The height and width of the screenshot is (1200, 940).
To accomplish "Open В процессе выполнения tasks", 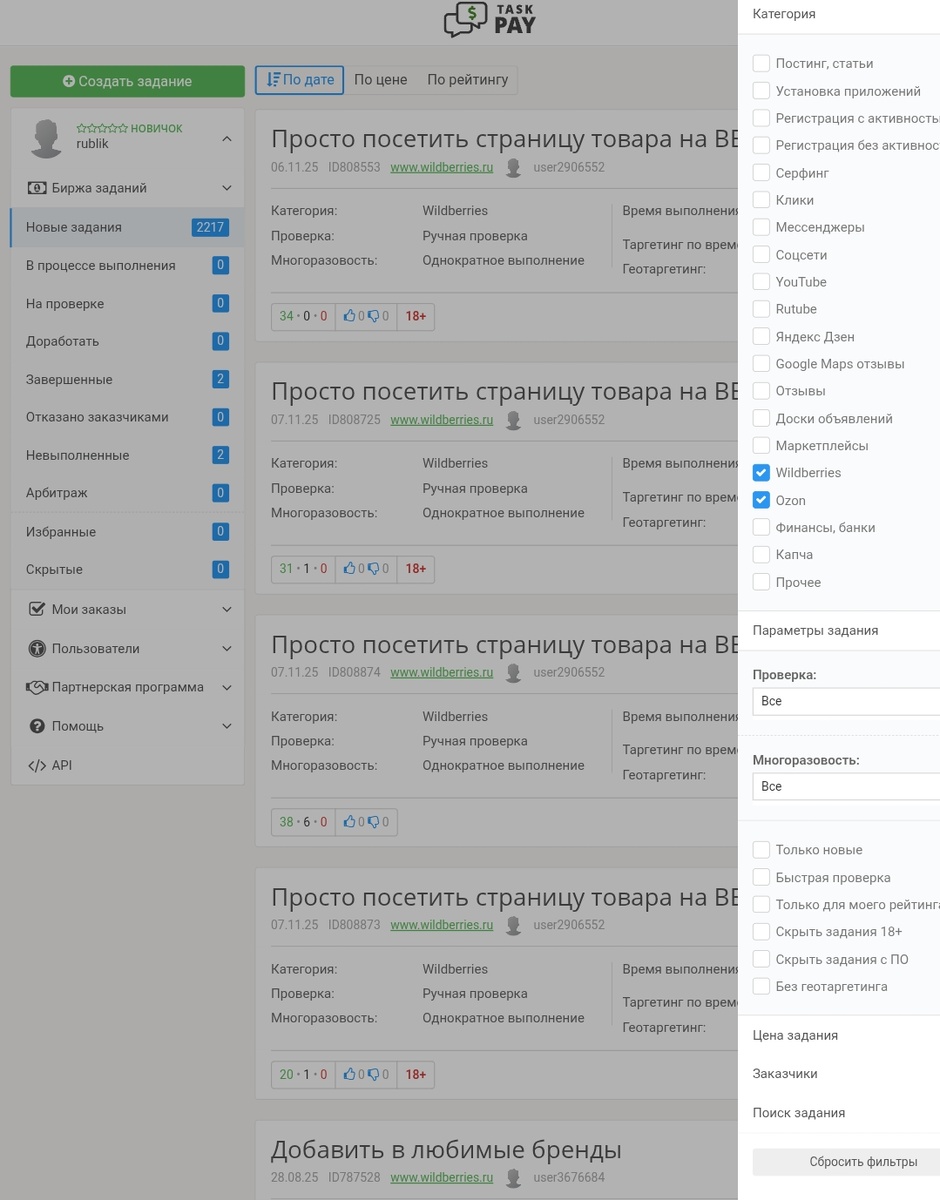I will [127, 265].
